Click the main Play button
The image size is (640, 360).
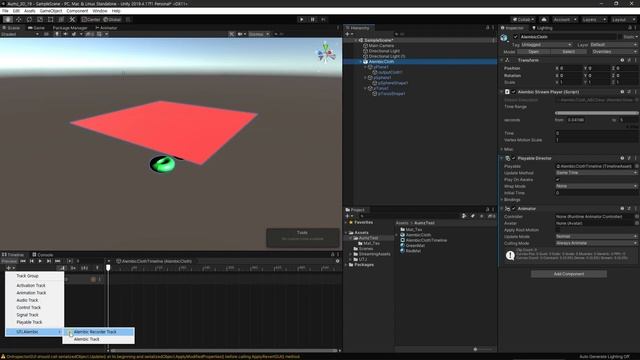[302, 19]
